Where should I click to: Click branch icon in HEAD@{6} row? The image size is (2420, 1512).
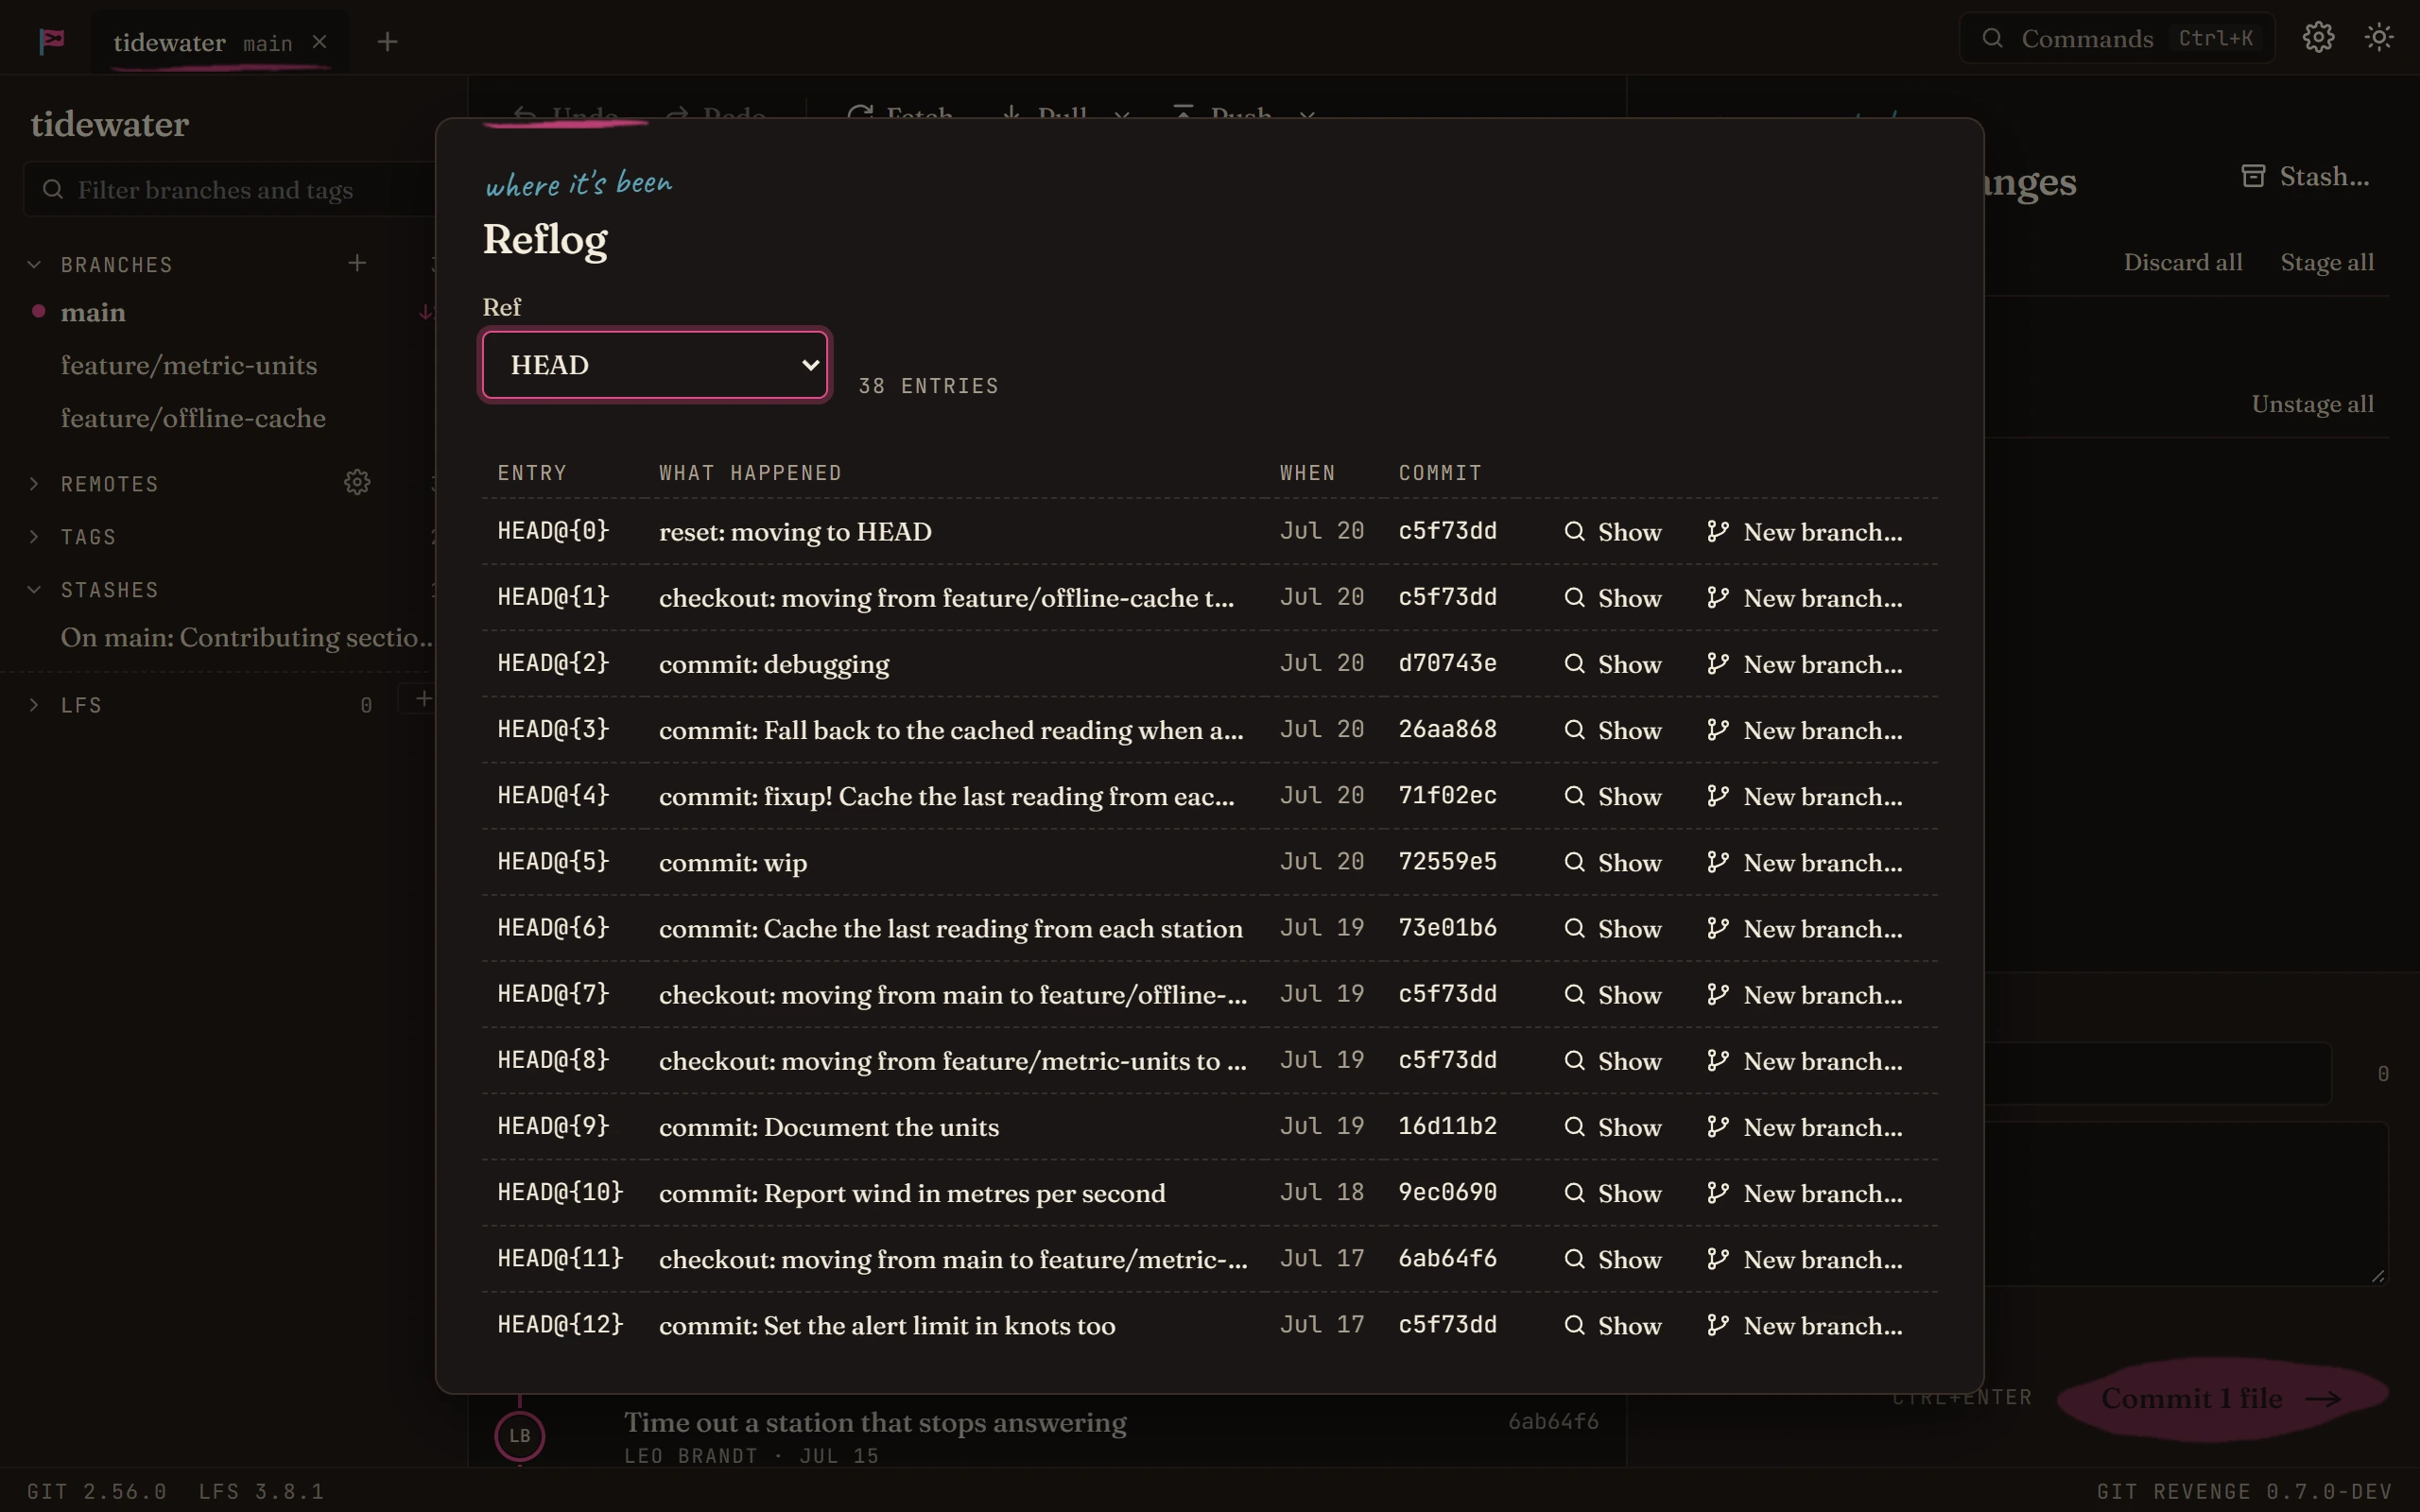[1718, 928]
